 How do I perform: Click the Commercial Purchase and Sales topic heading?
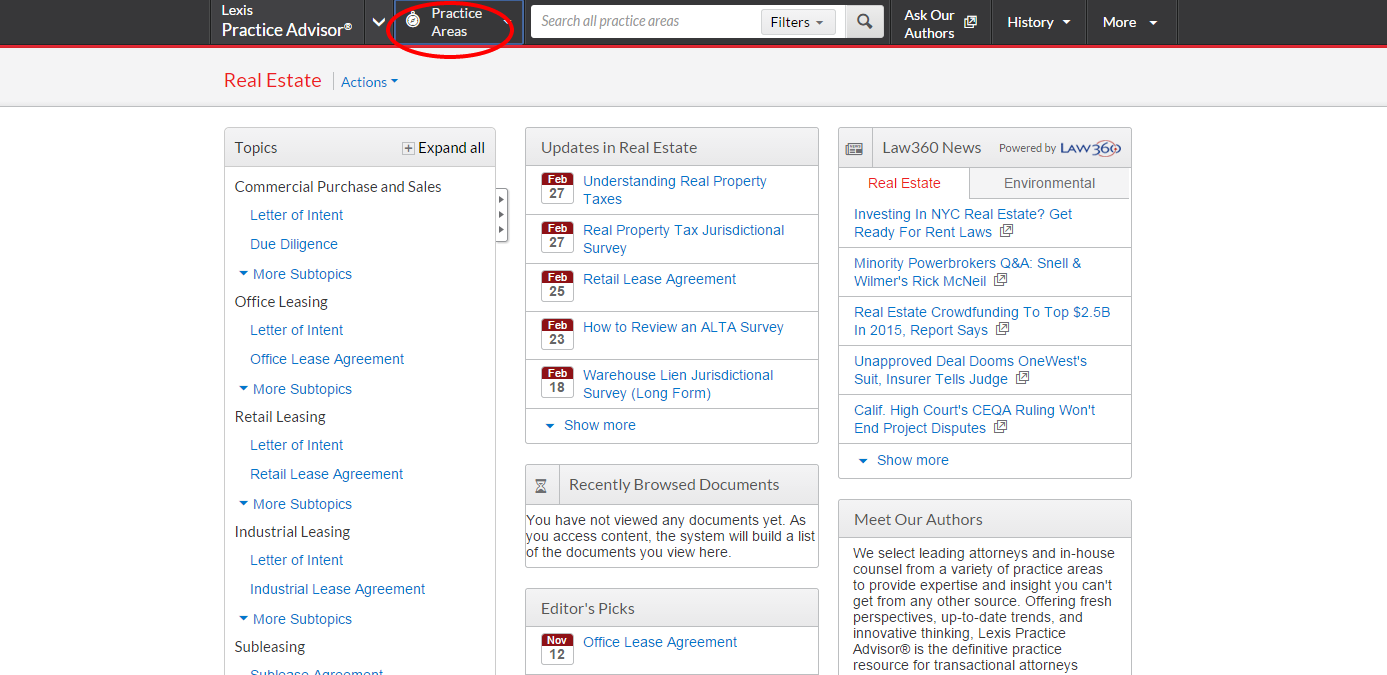tap(338, 187)
